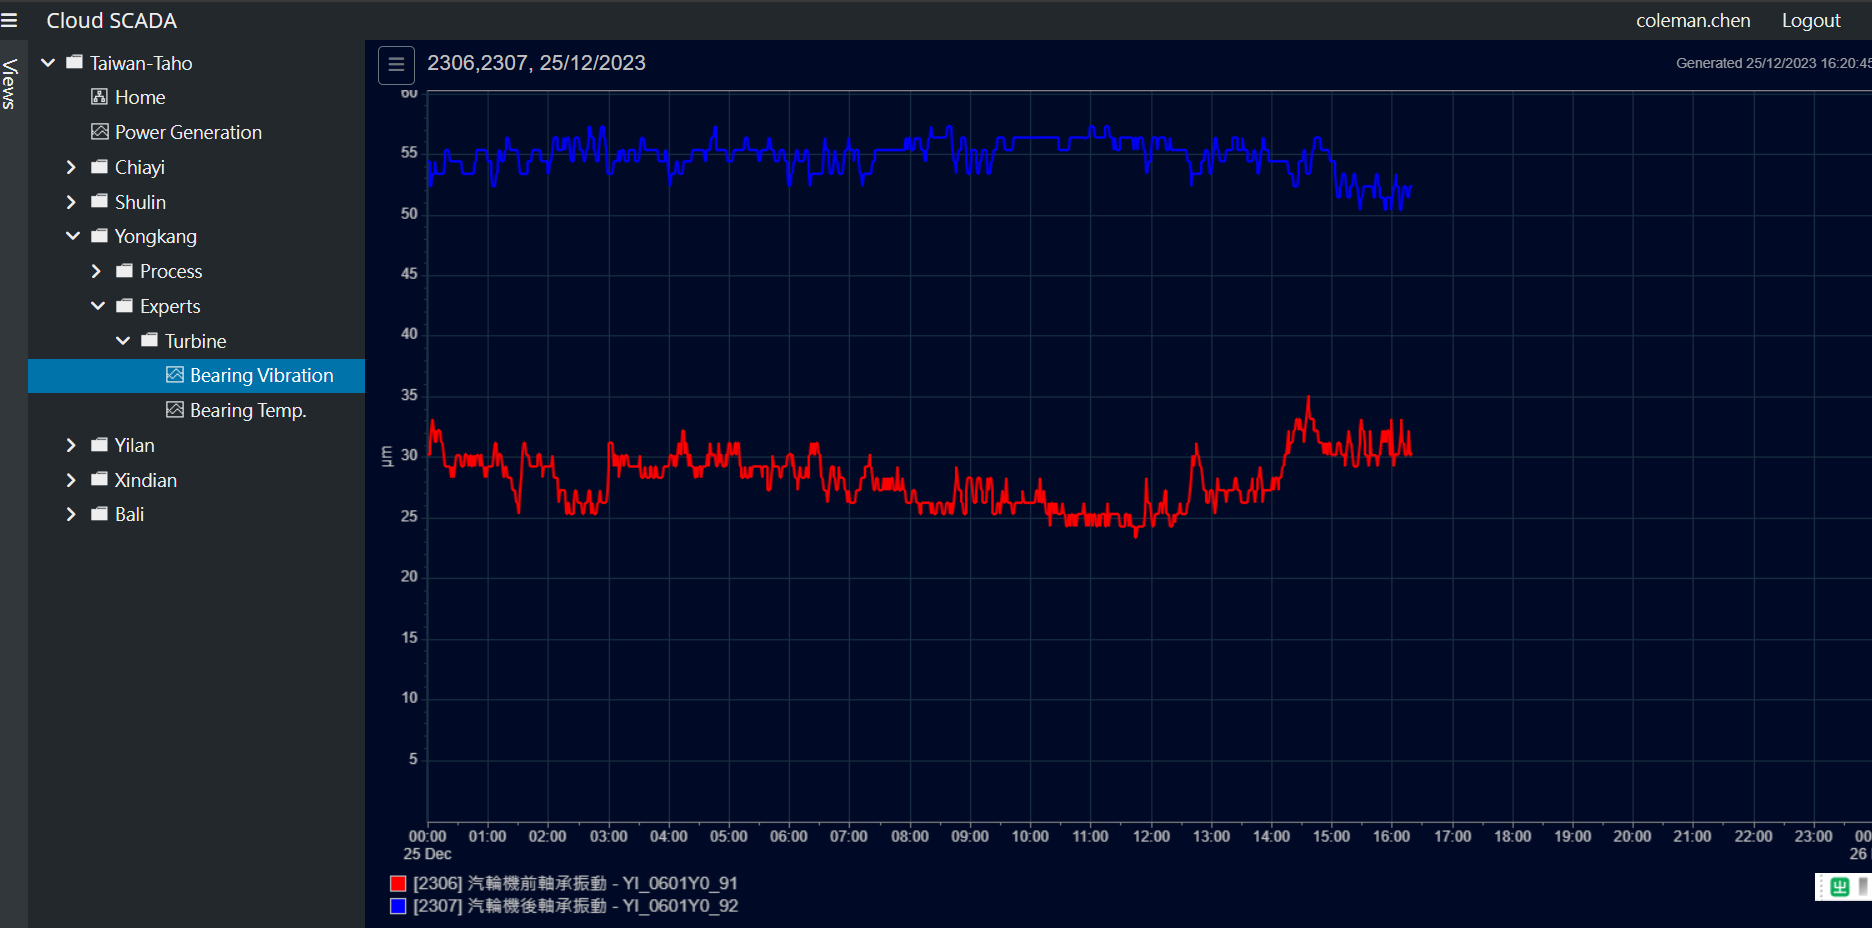Click the Chiayi folder icon
This screenshot has height=928, width=1872.
[x=99, y=167]
